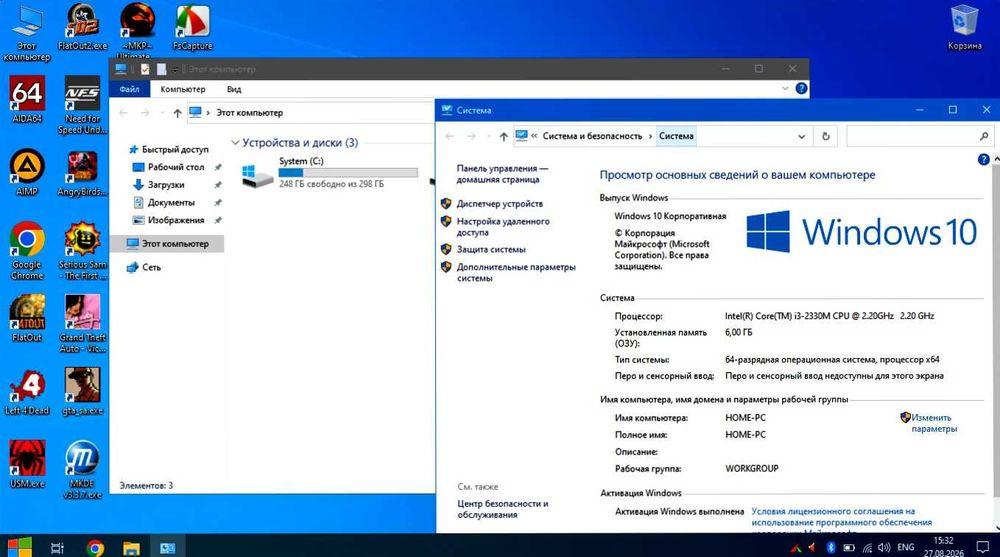This screenshot has width=1000, height=557.
Task: Click Система и безопасность breadcrumb
Action: 592,136
